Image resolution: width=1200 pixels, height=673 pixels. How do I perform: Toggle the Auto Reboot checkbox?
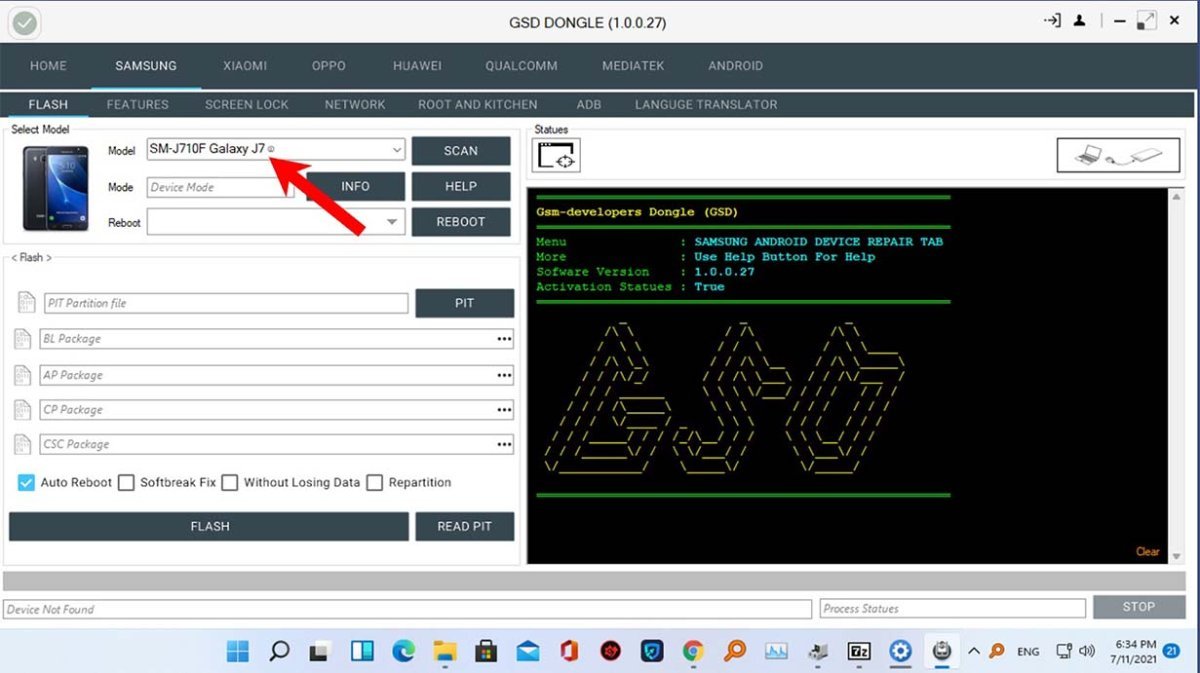pyautogui.click(x=26, y=483)
